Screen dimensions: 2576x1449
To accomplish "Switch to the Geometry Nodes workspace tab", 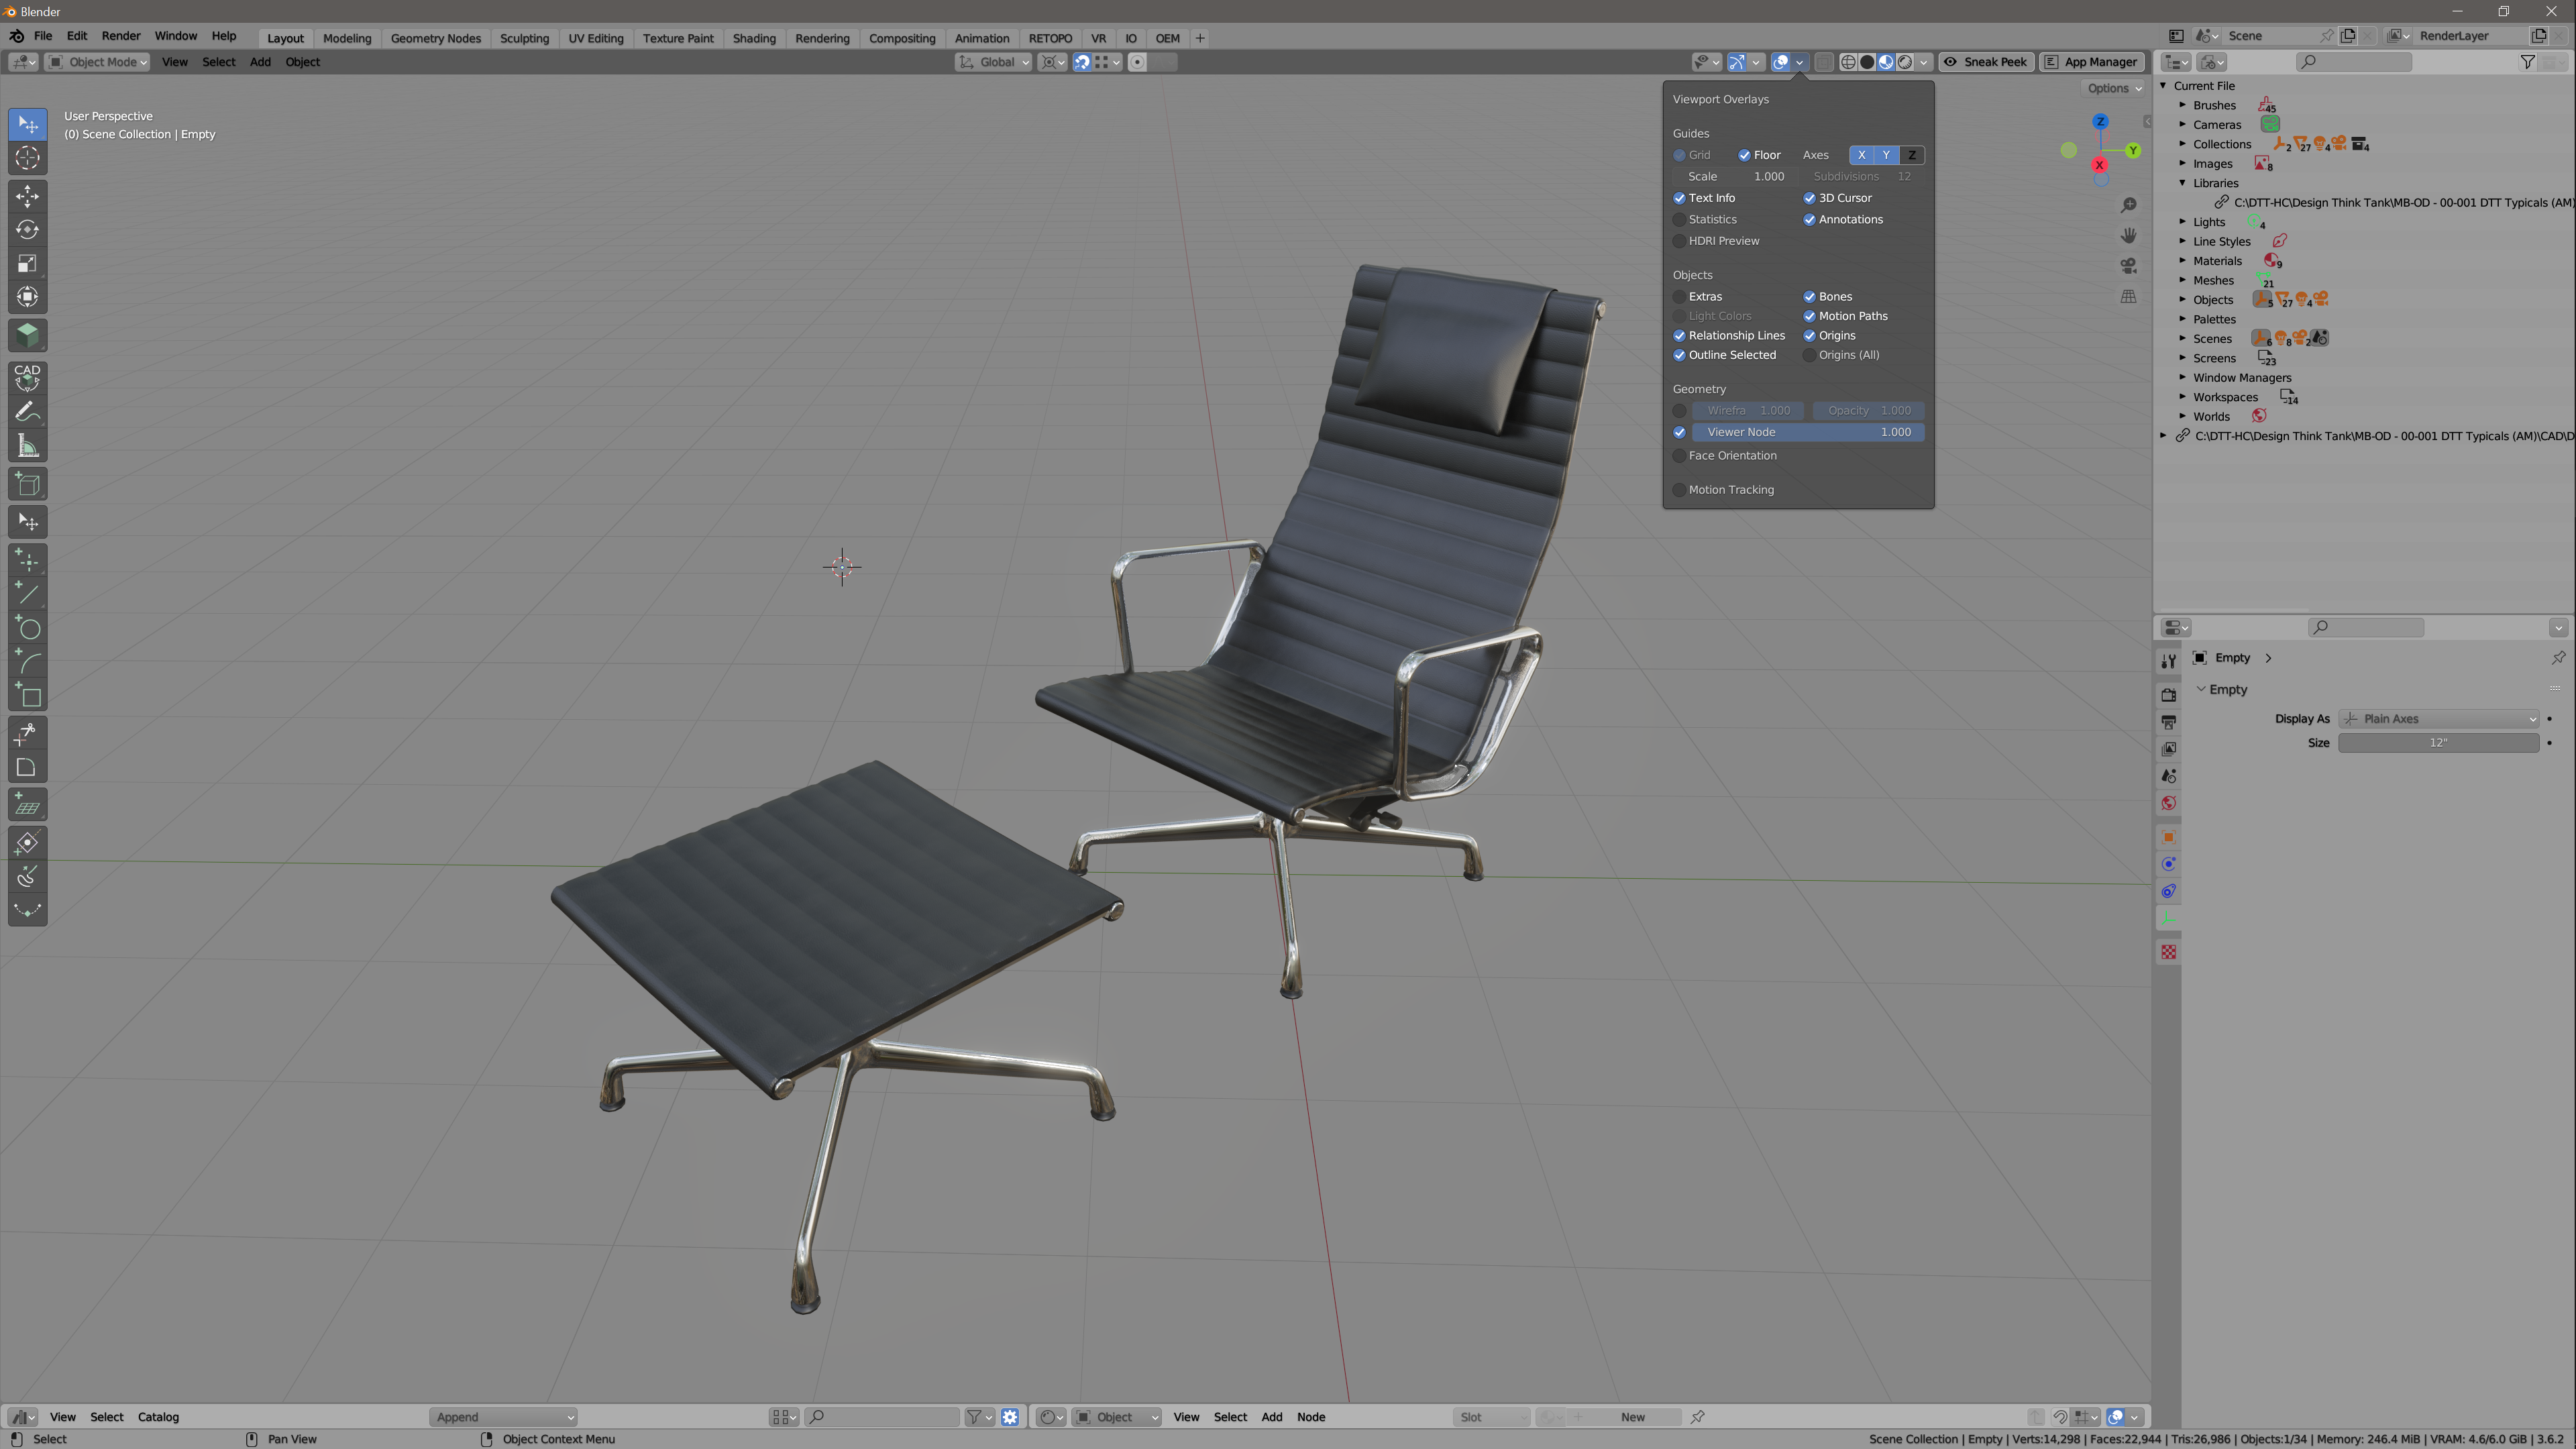I will pyautogui.click(x=435, y=38).
